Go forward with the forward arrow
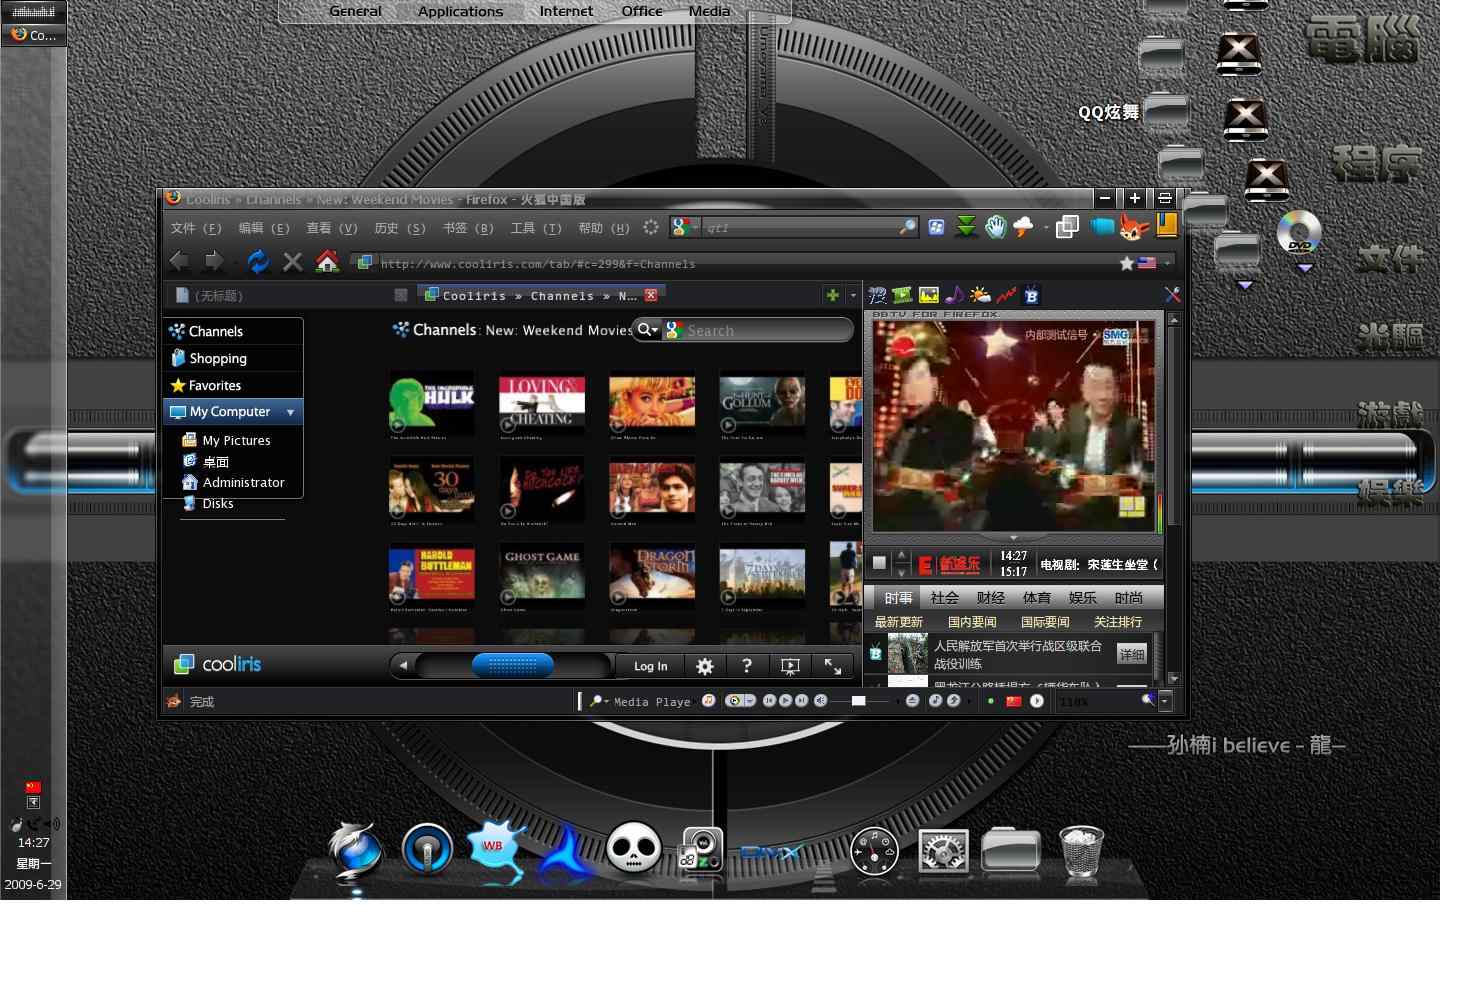 213,261
